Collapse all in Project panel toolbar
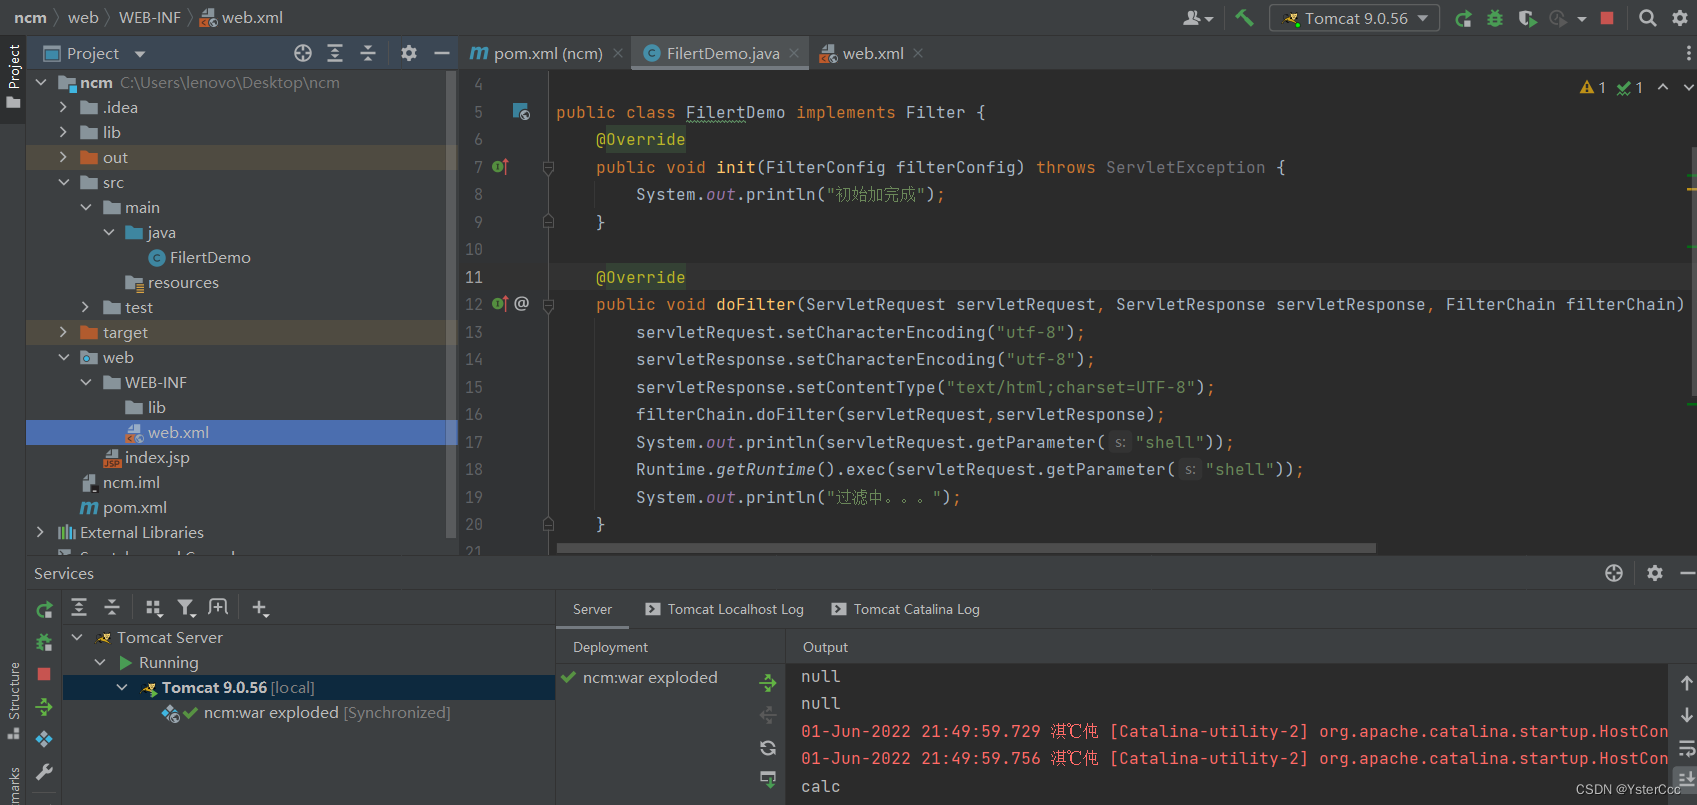This screenshot has width=1697, height=805. coord(368,53)
